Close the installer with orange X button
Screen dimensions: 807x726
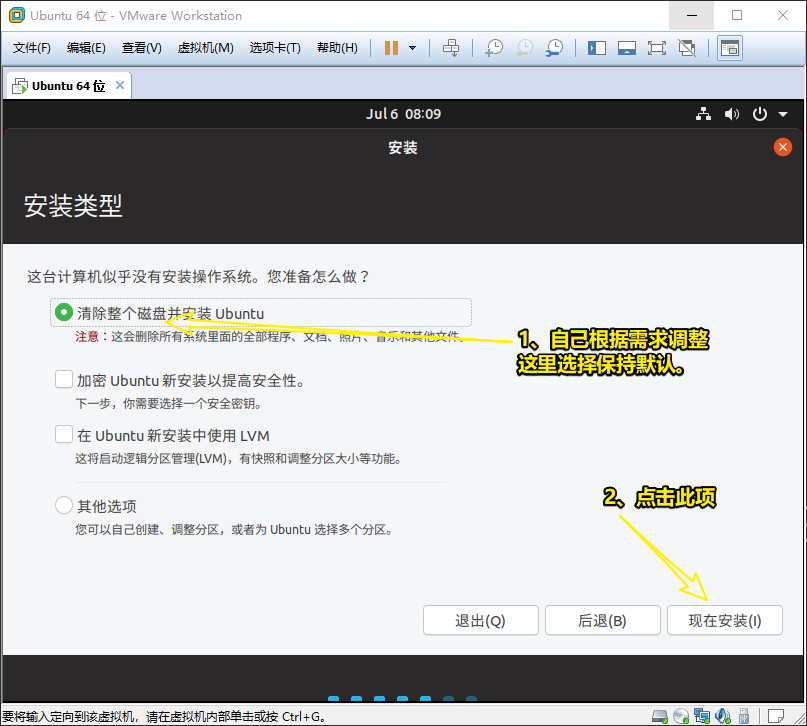(783, 147)
